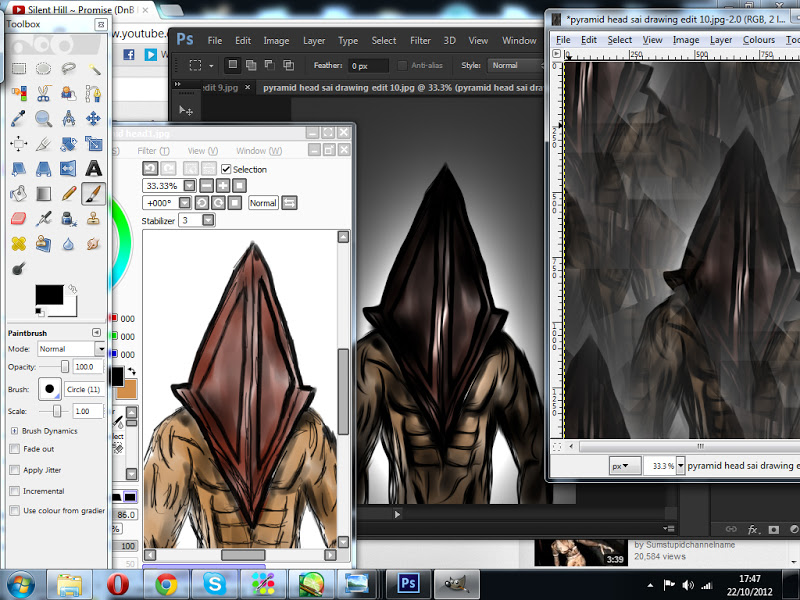Open the Filter menu in Photoshop
The height and width of the screenshot is (600, 800).
coord(420,41)
